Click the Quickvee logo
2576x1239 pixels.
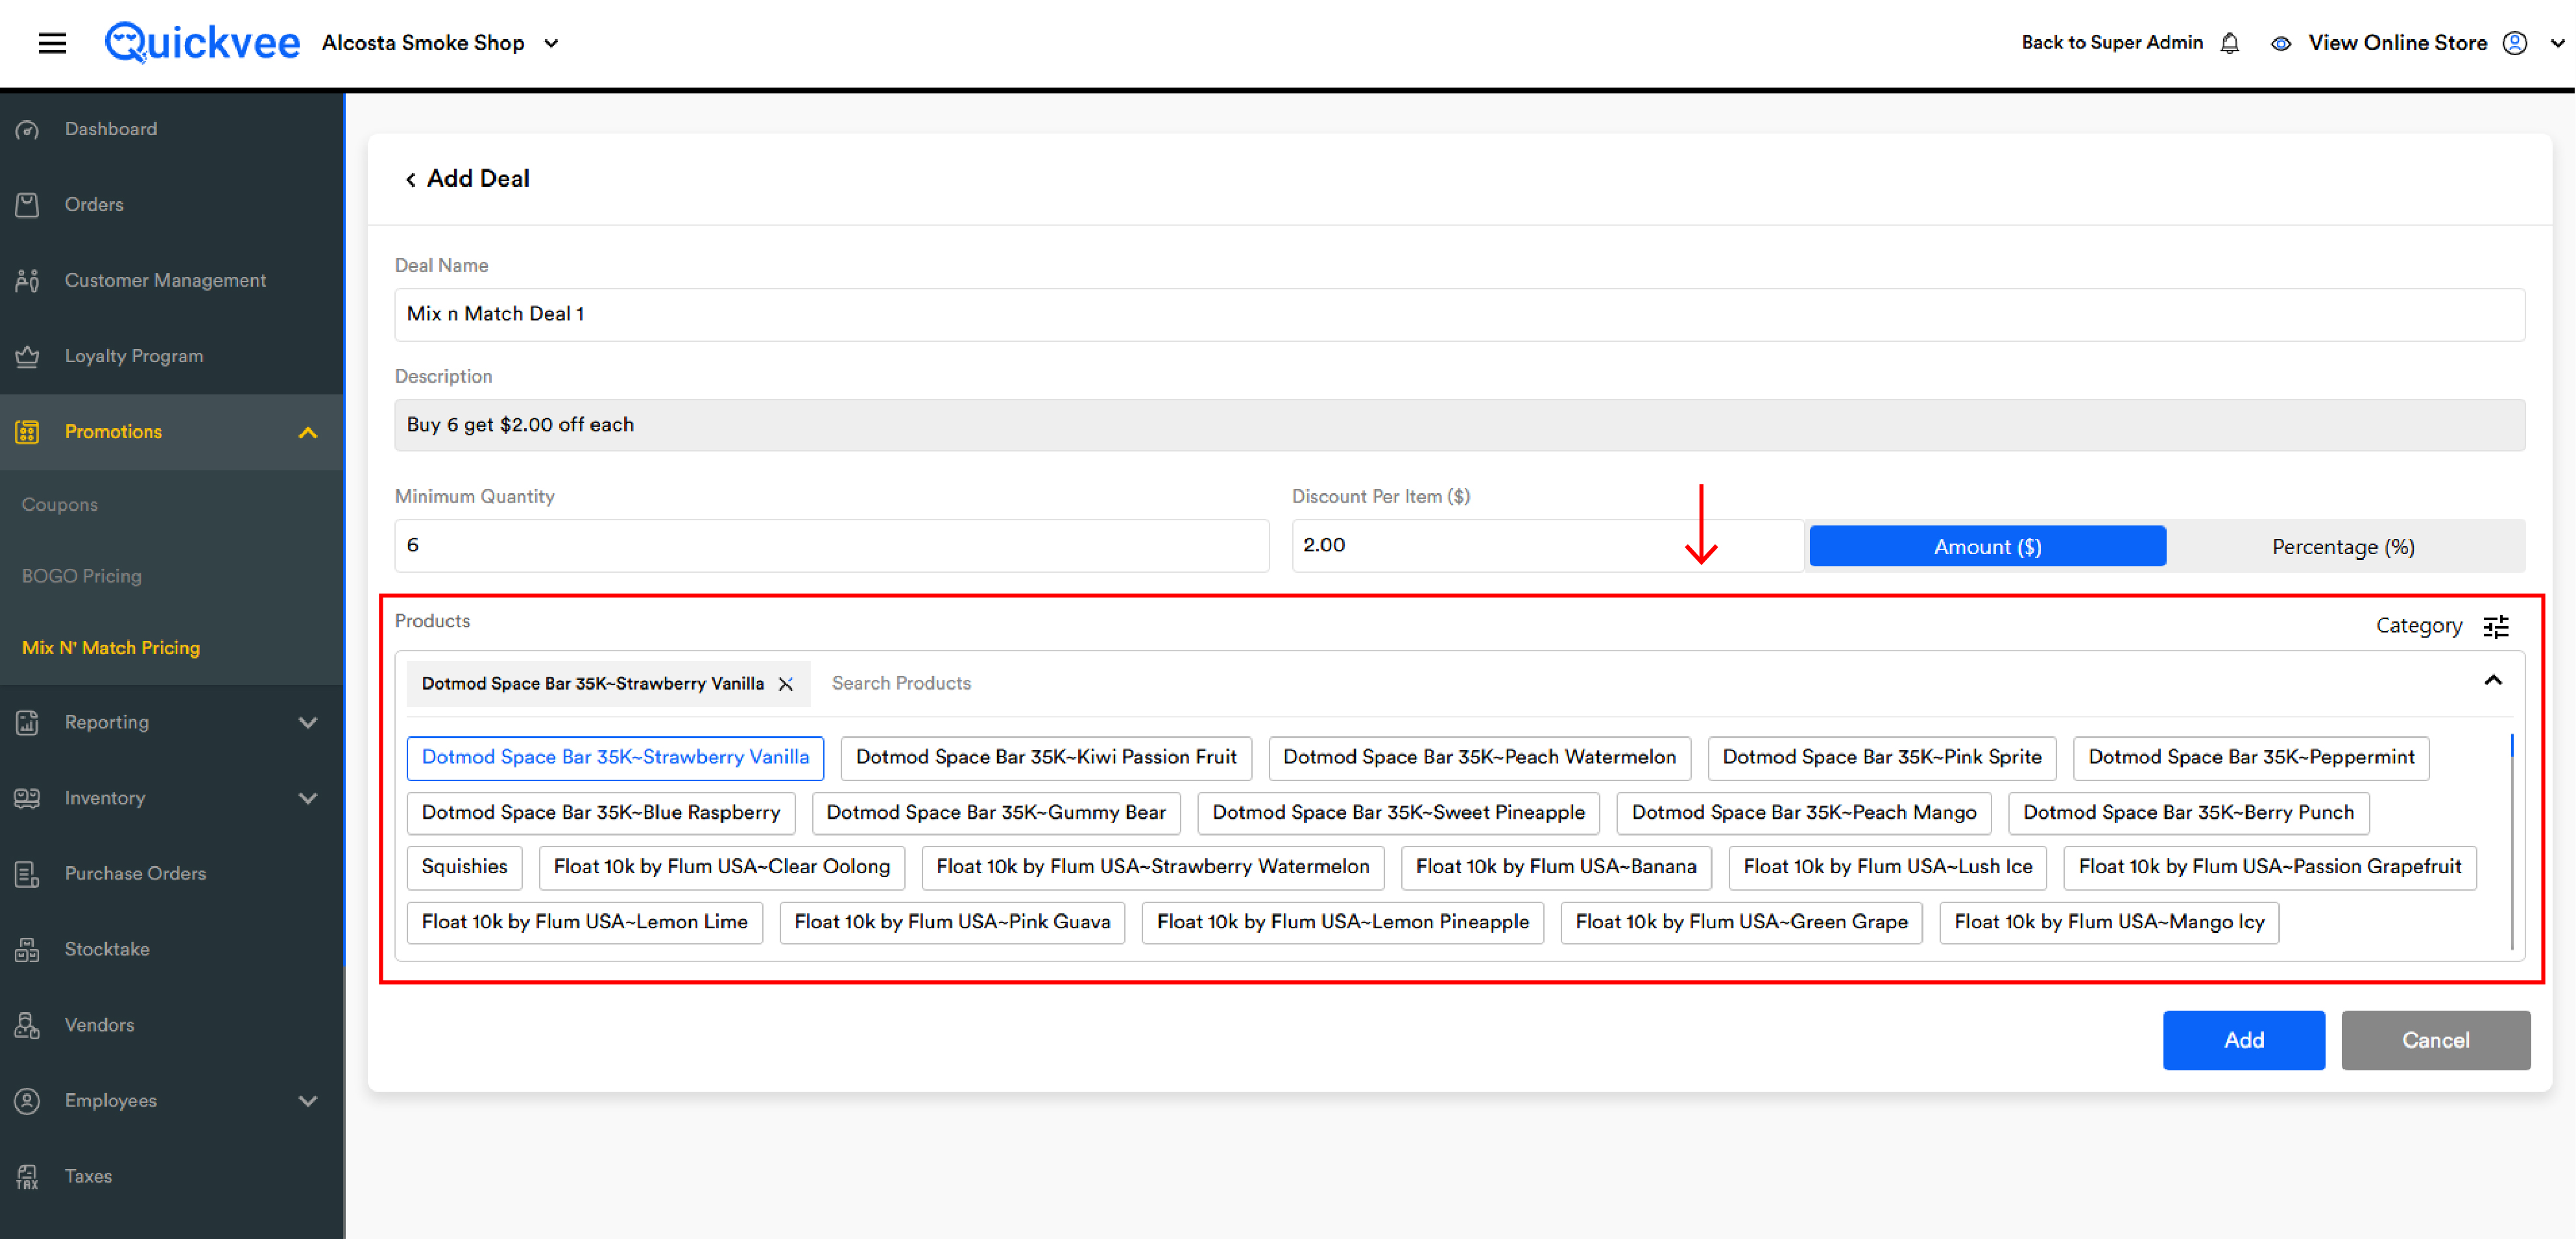pos(202,43)
